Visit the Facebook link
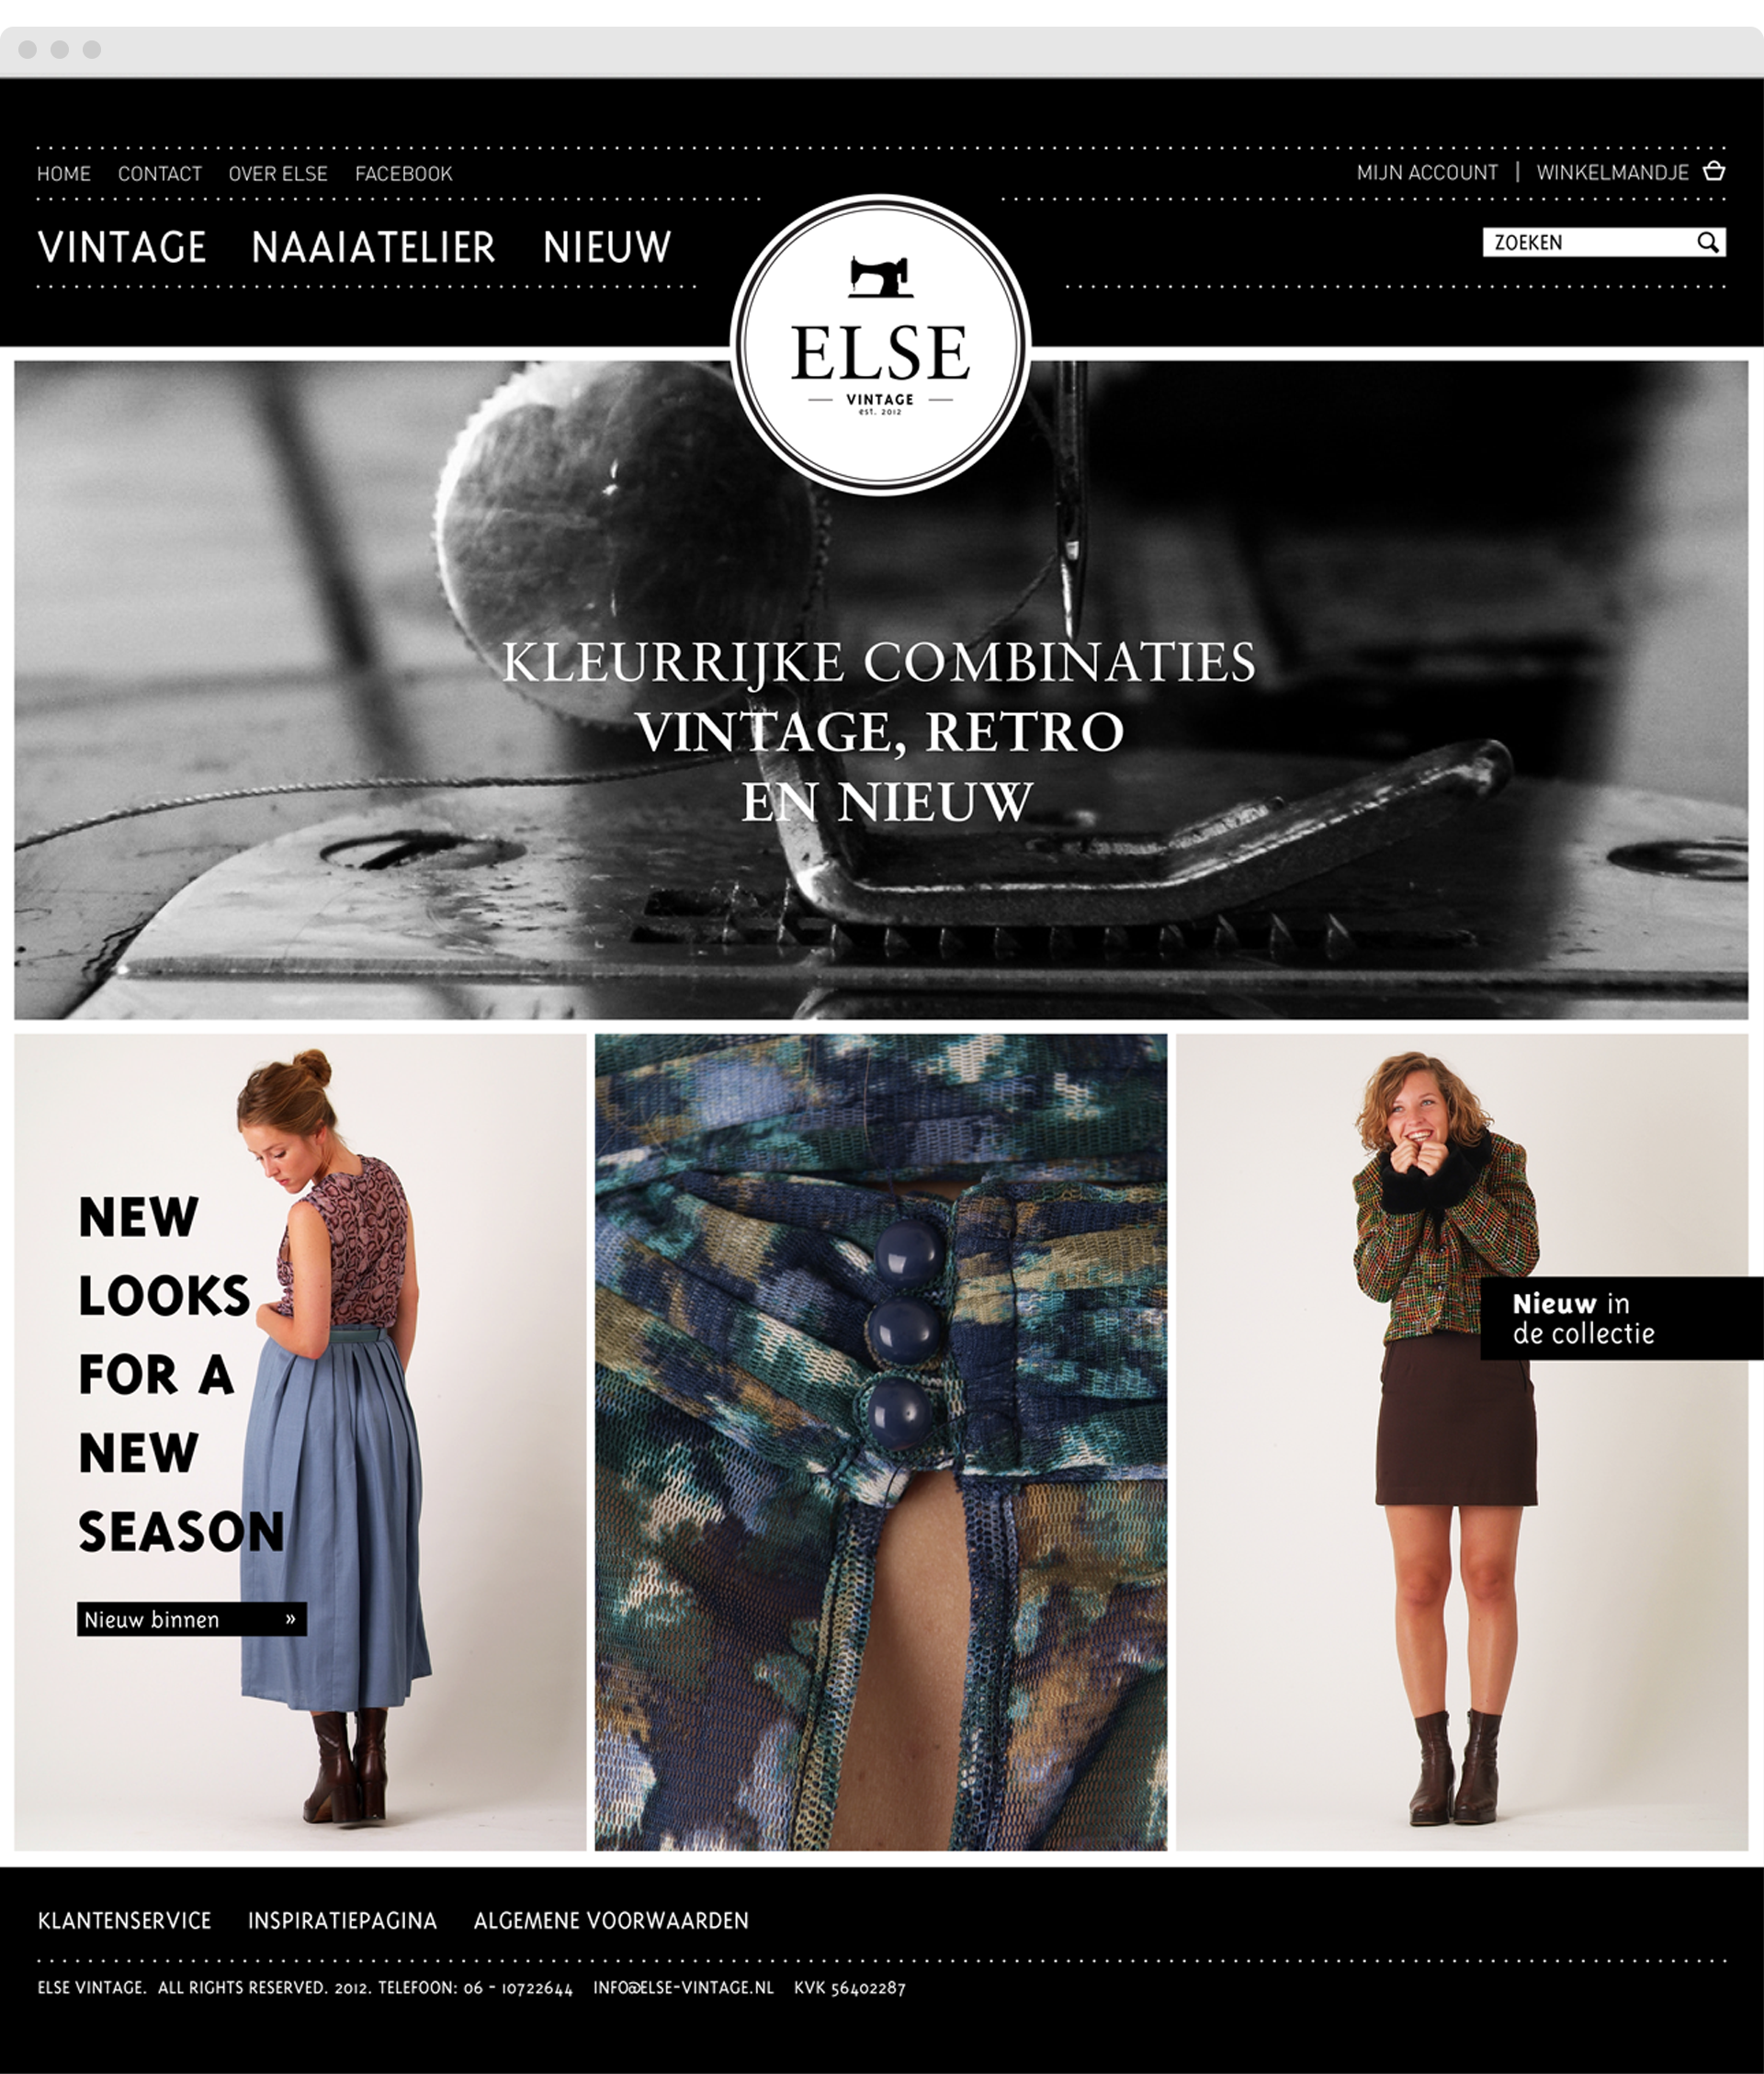 point(404,174)
